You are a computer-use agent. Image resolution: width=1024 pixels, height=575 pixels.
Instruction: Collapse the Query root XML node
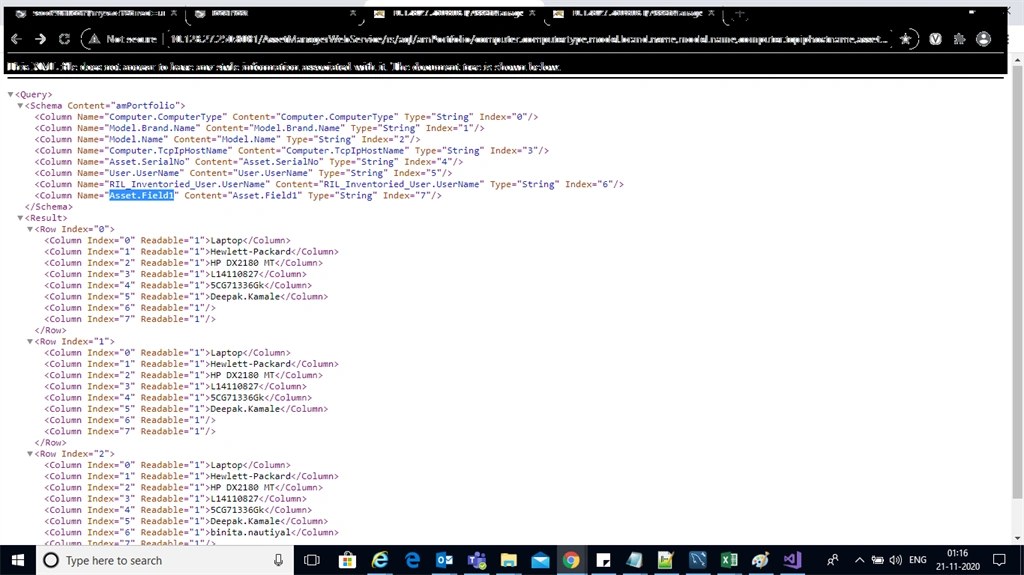(10, 94)
